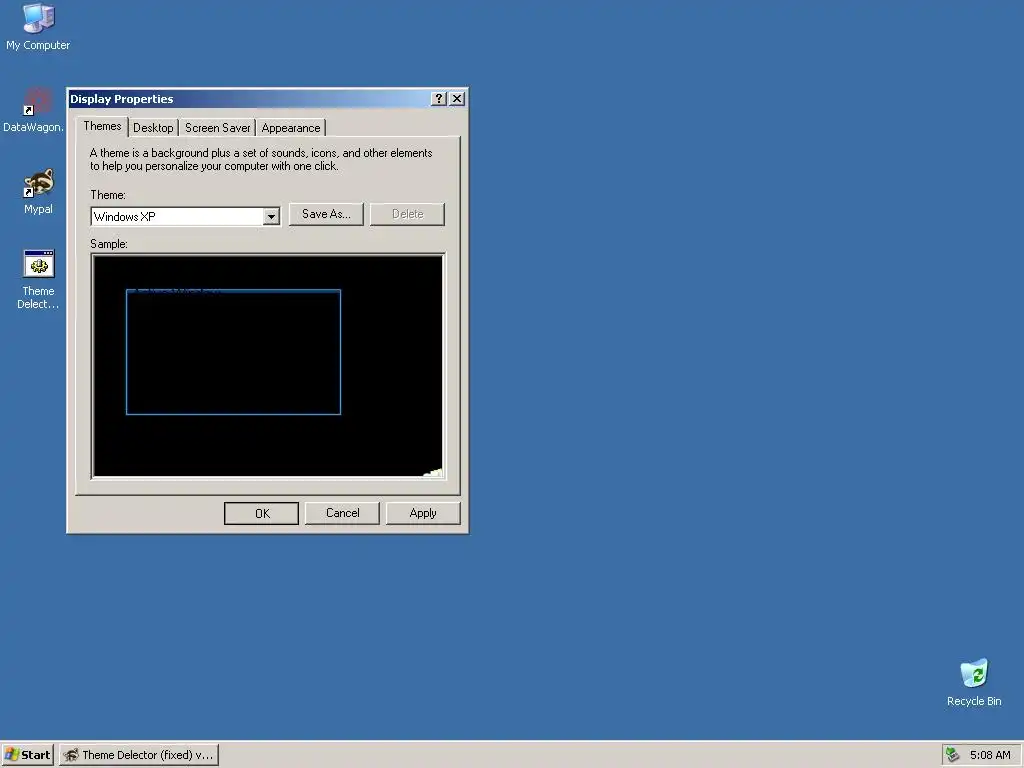Open the Screen Saver tab
The image size is (1024, 768).
217,128
